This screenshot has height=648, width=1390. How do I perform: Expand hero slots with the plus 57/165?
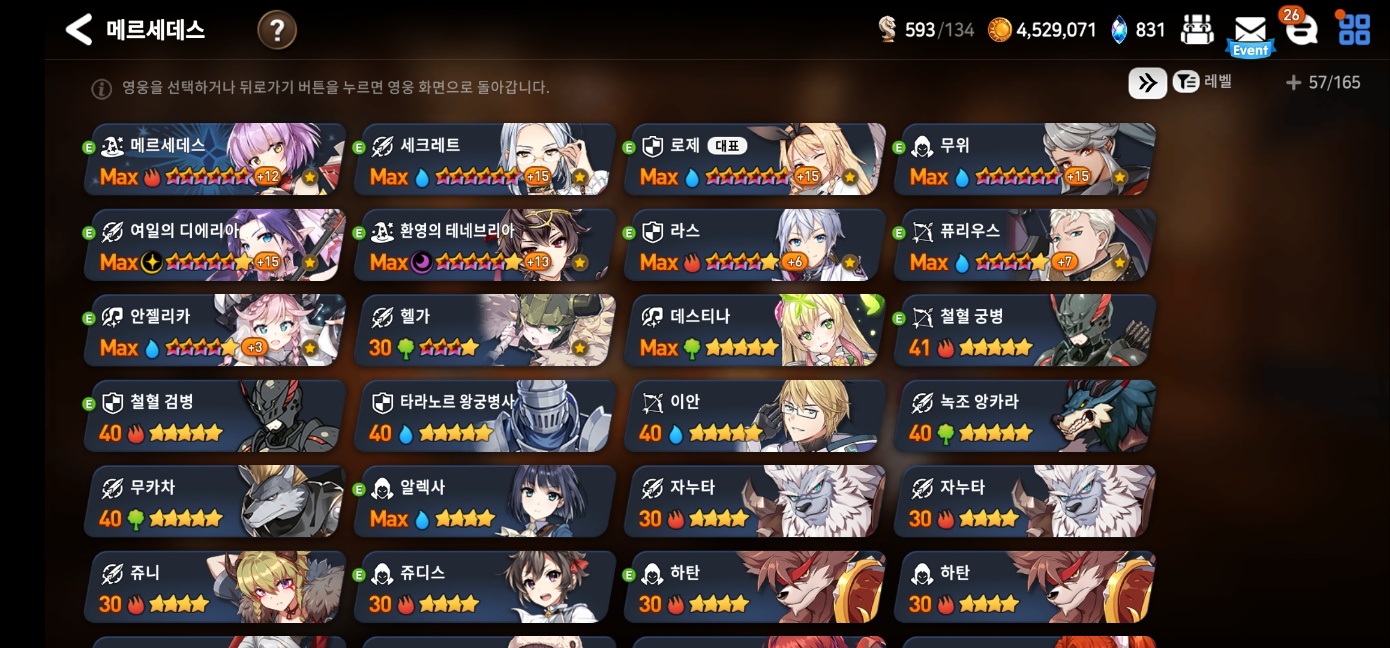pyautogui.click(x=1323, y=83)
